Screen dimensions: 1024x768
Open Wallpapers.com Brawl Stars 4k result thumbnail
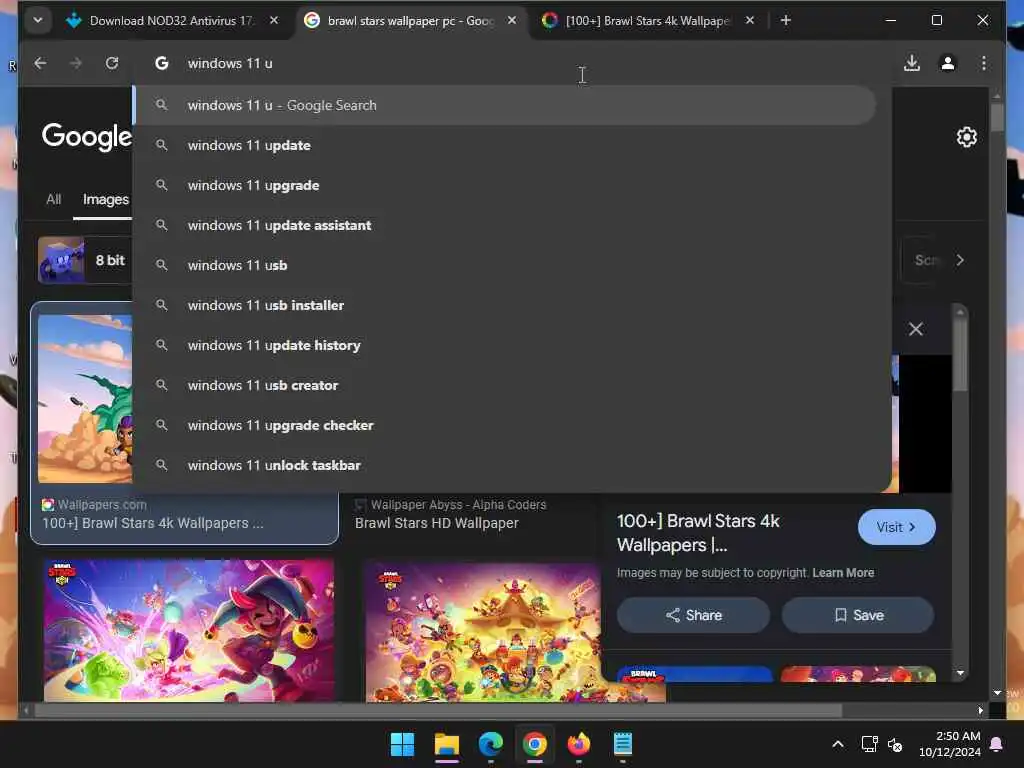click(x=85, y=399)
